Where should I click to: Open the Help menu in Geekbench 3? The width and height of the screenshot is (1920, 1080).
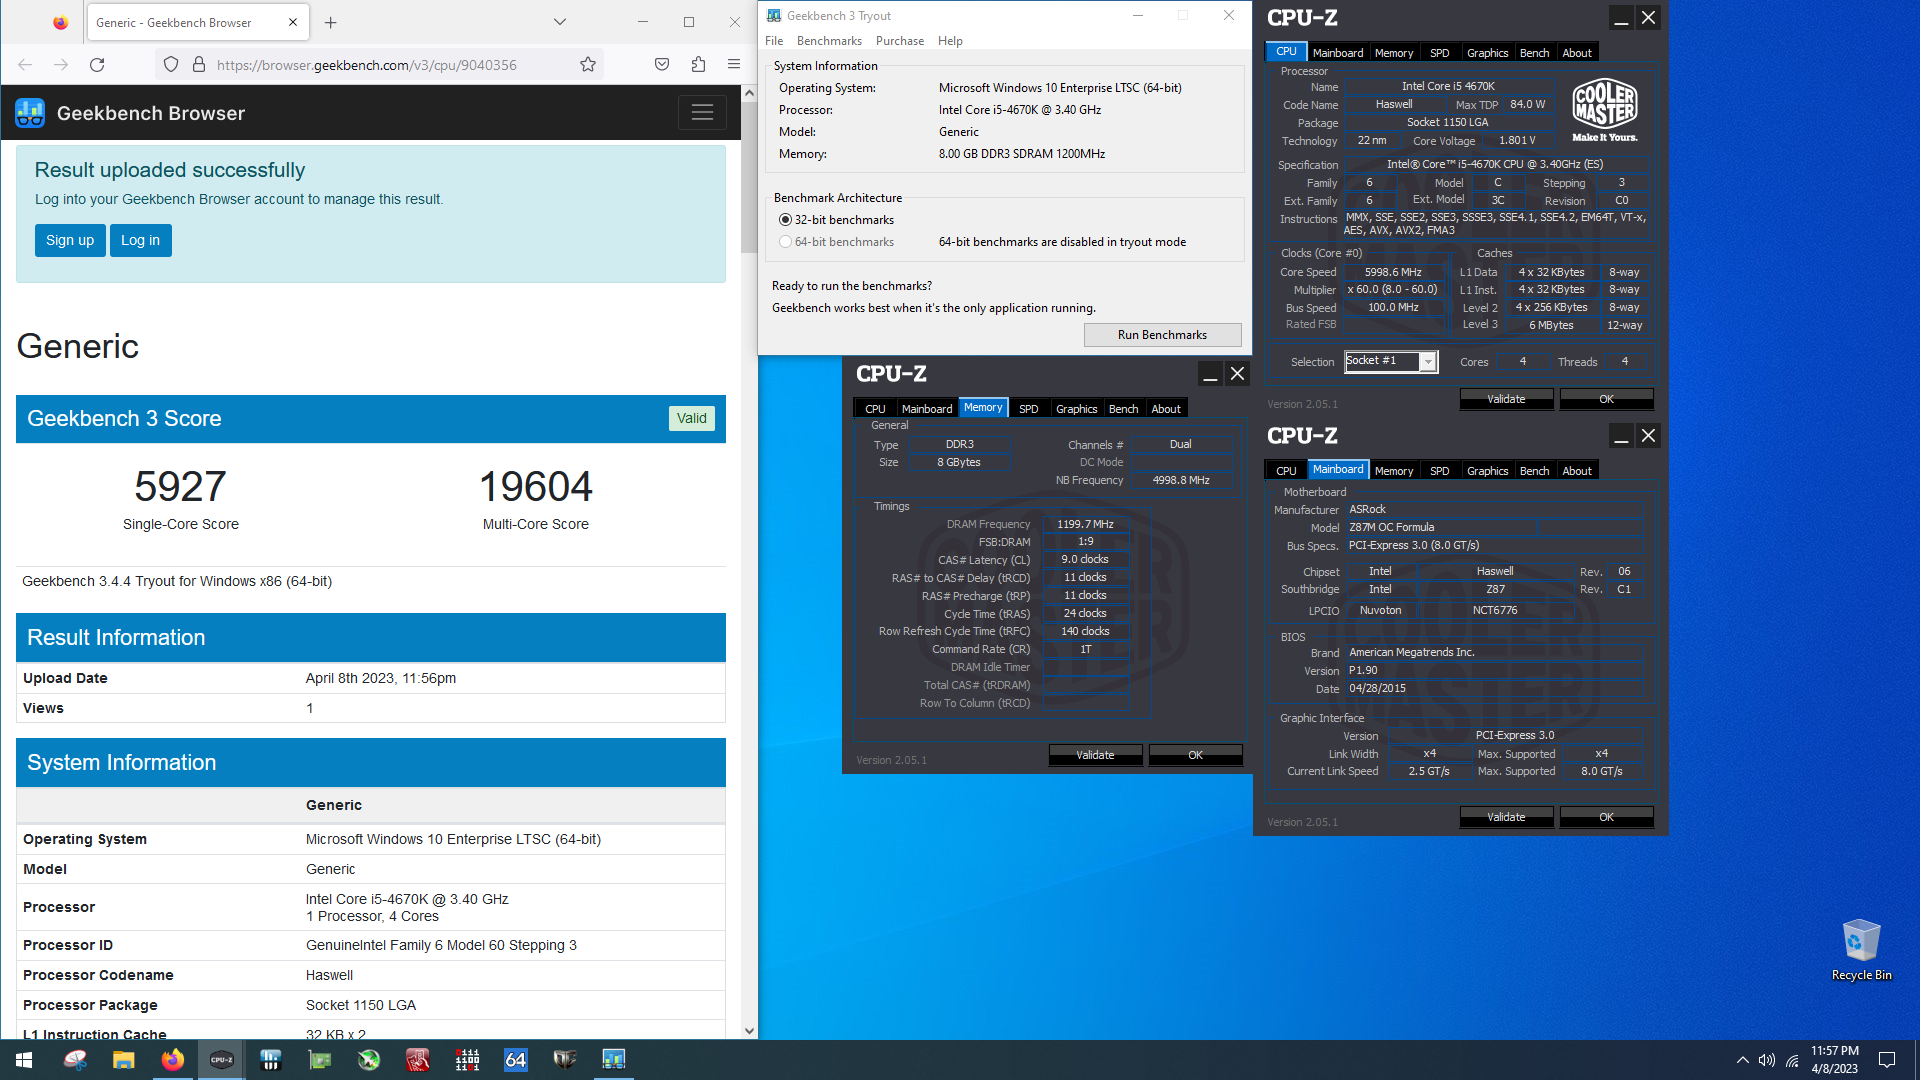coord(950,41)
